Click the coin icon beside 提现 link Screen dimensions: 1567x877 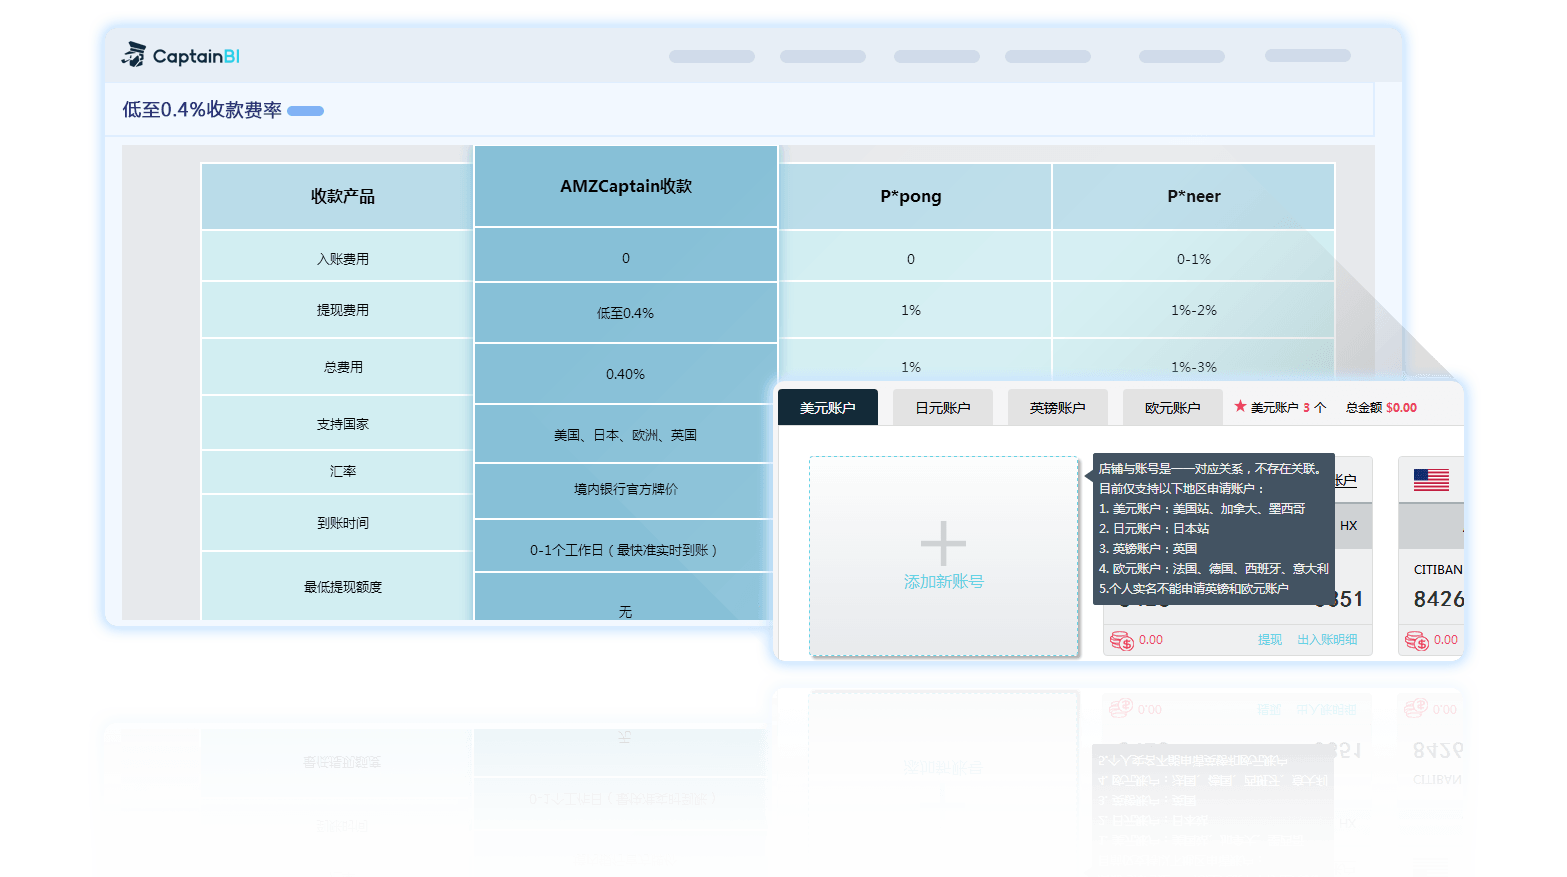pos(1121,640)
